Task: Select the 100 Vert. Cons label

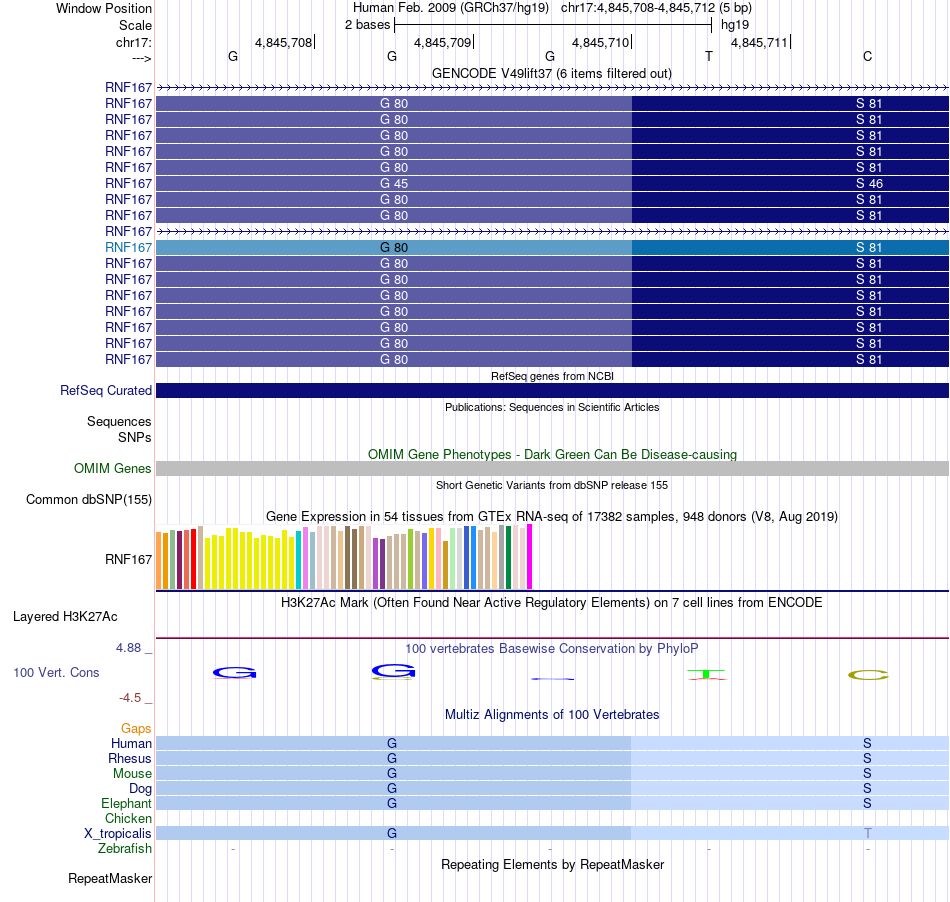Action: coord(56,672)
